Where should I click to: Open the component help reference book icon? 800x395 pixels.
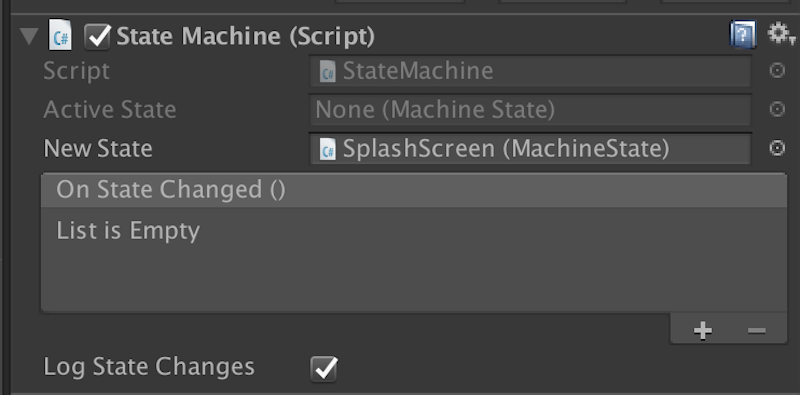point(742,35)
